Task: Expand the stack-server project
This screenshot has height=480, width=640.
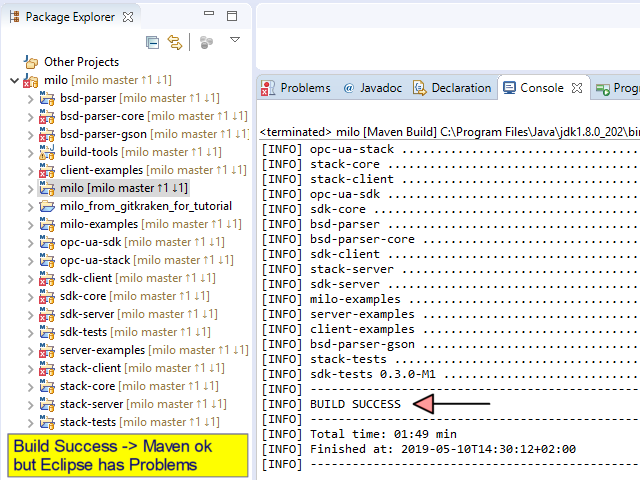Action: [x=30, y=404]
